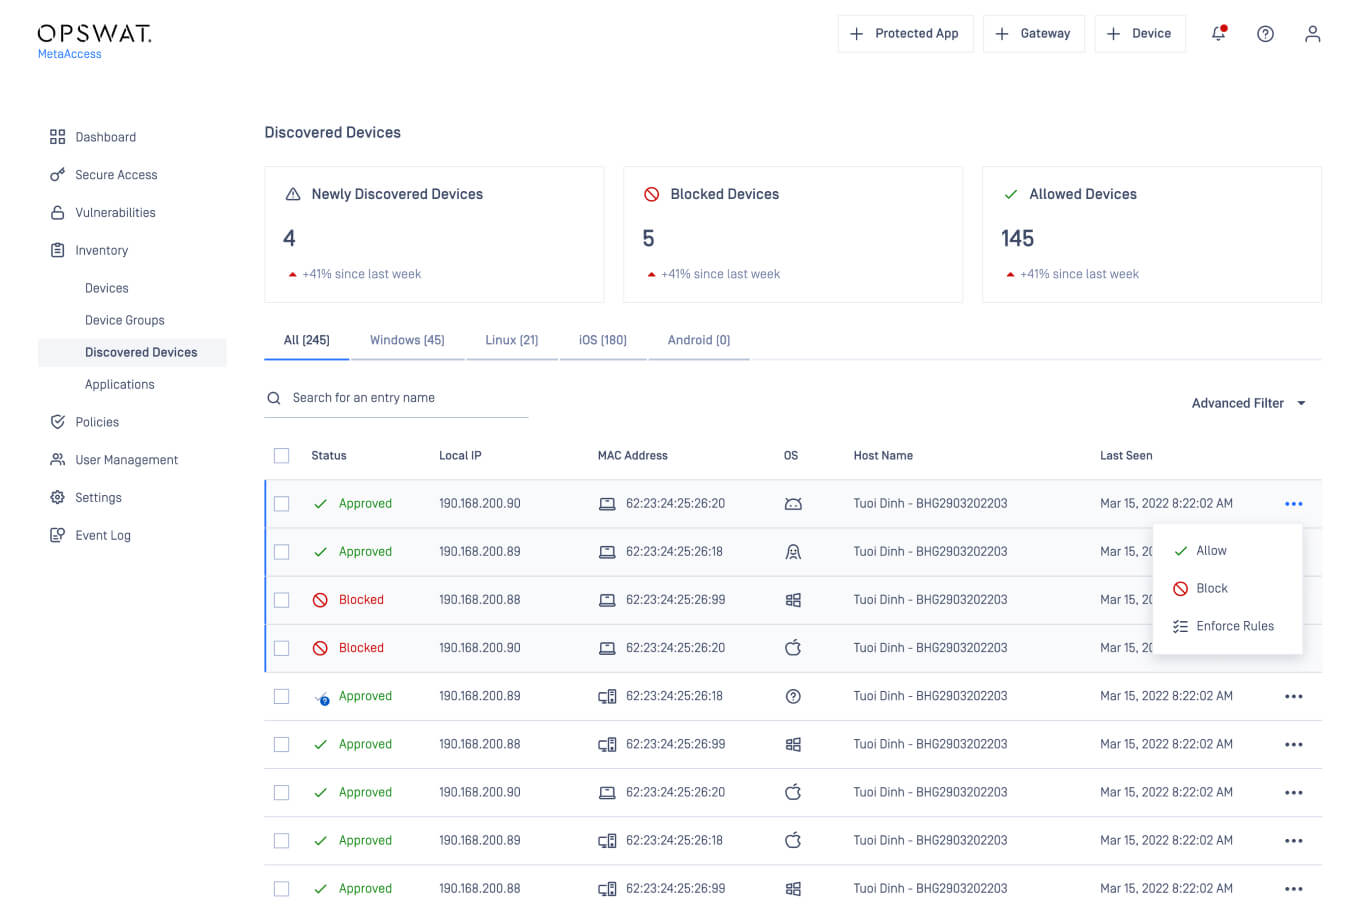Click the Secure Access key icon
The image size is (1360, 906).
pyautogui.click(x=58, y=175)
